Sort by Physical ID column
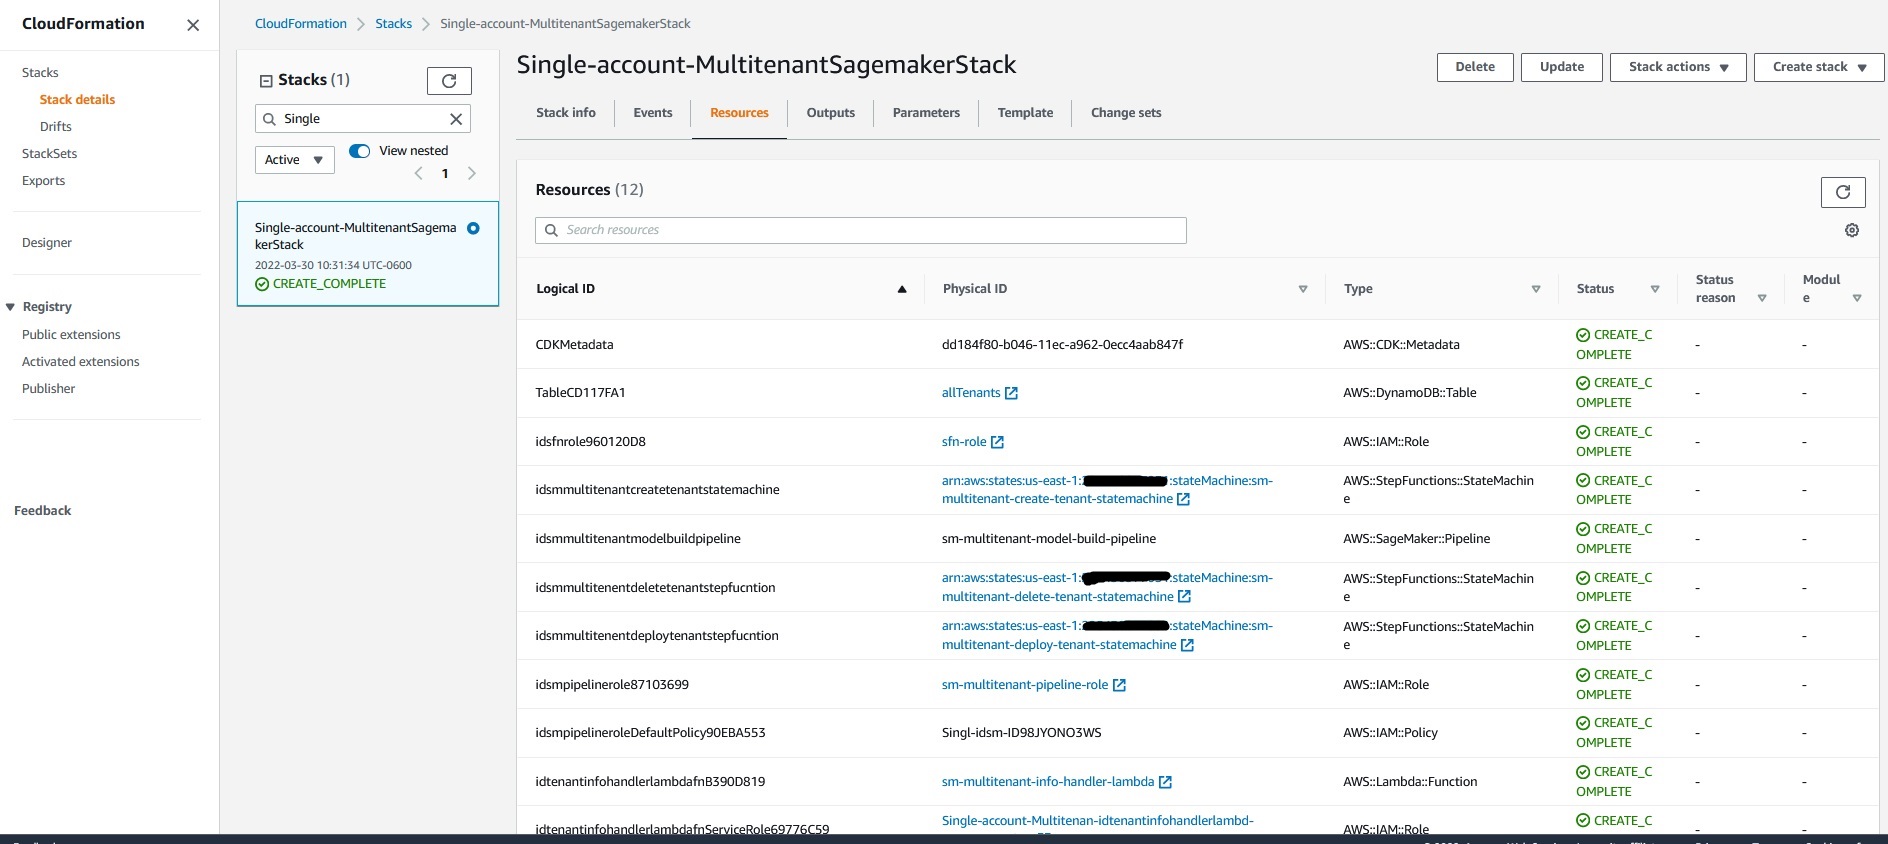Viewport: 1888px width, 844px height. 1303,289
